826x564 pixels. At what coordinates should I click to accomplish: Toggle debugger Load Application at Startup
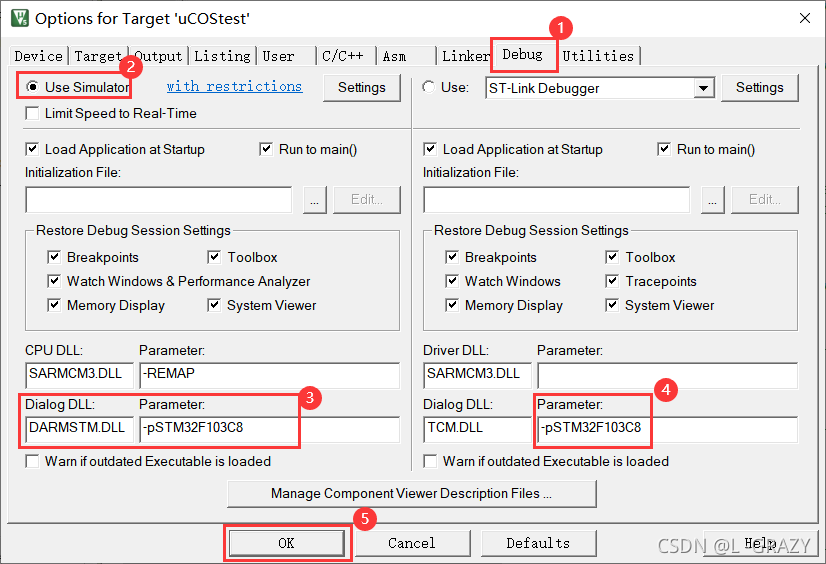[x=430, y=149]
